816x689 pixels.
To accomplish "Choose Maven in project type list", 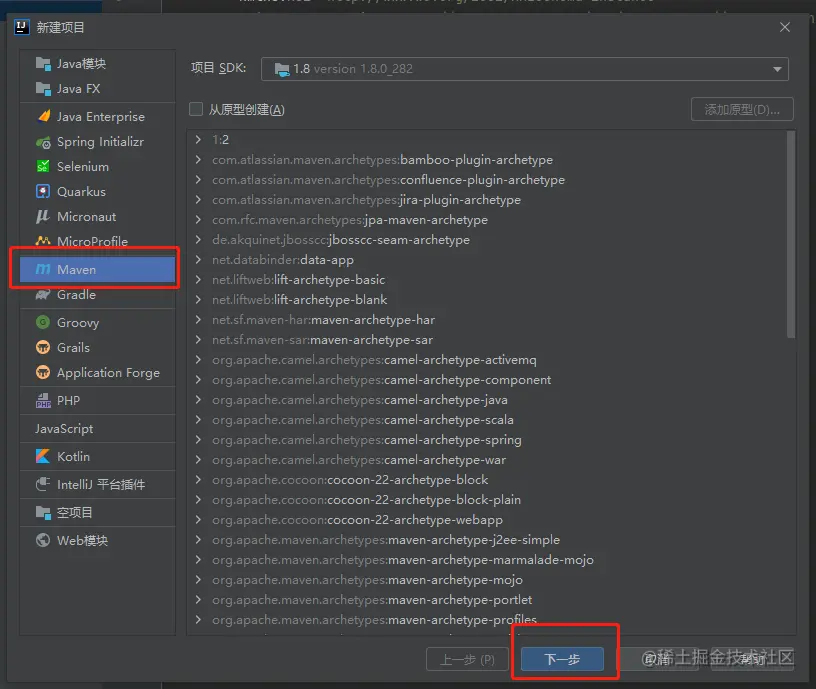I will pos(98,269).
